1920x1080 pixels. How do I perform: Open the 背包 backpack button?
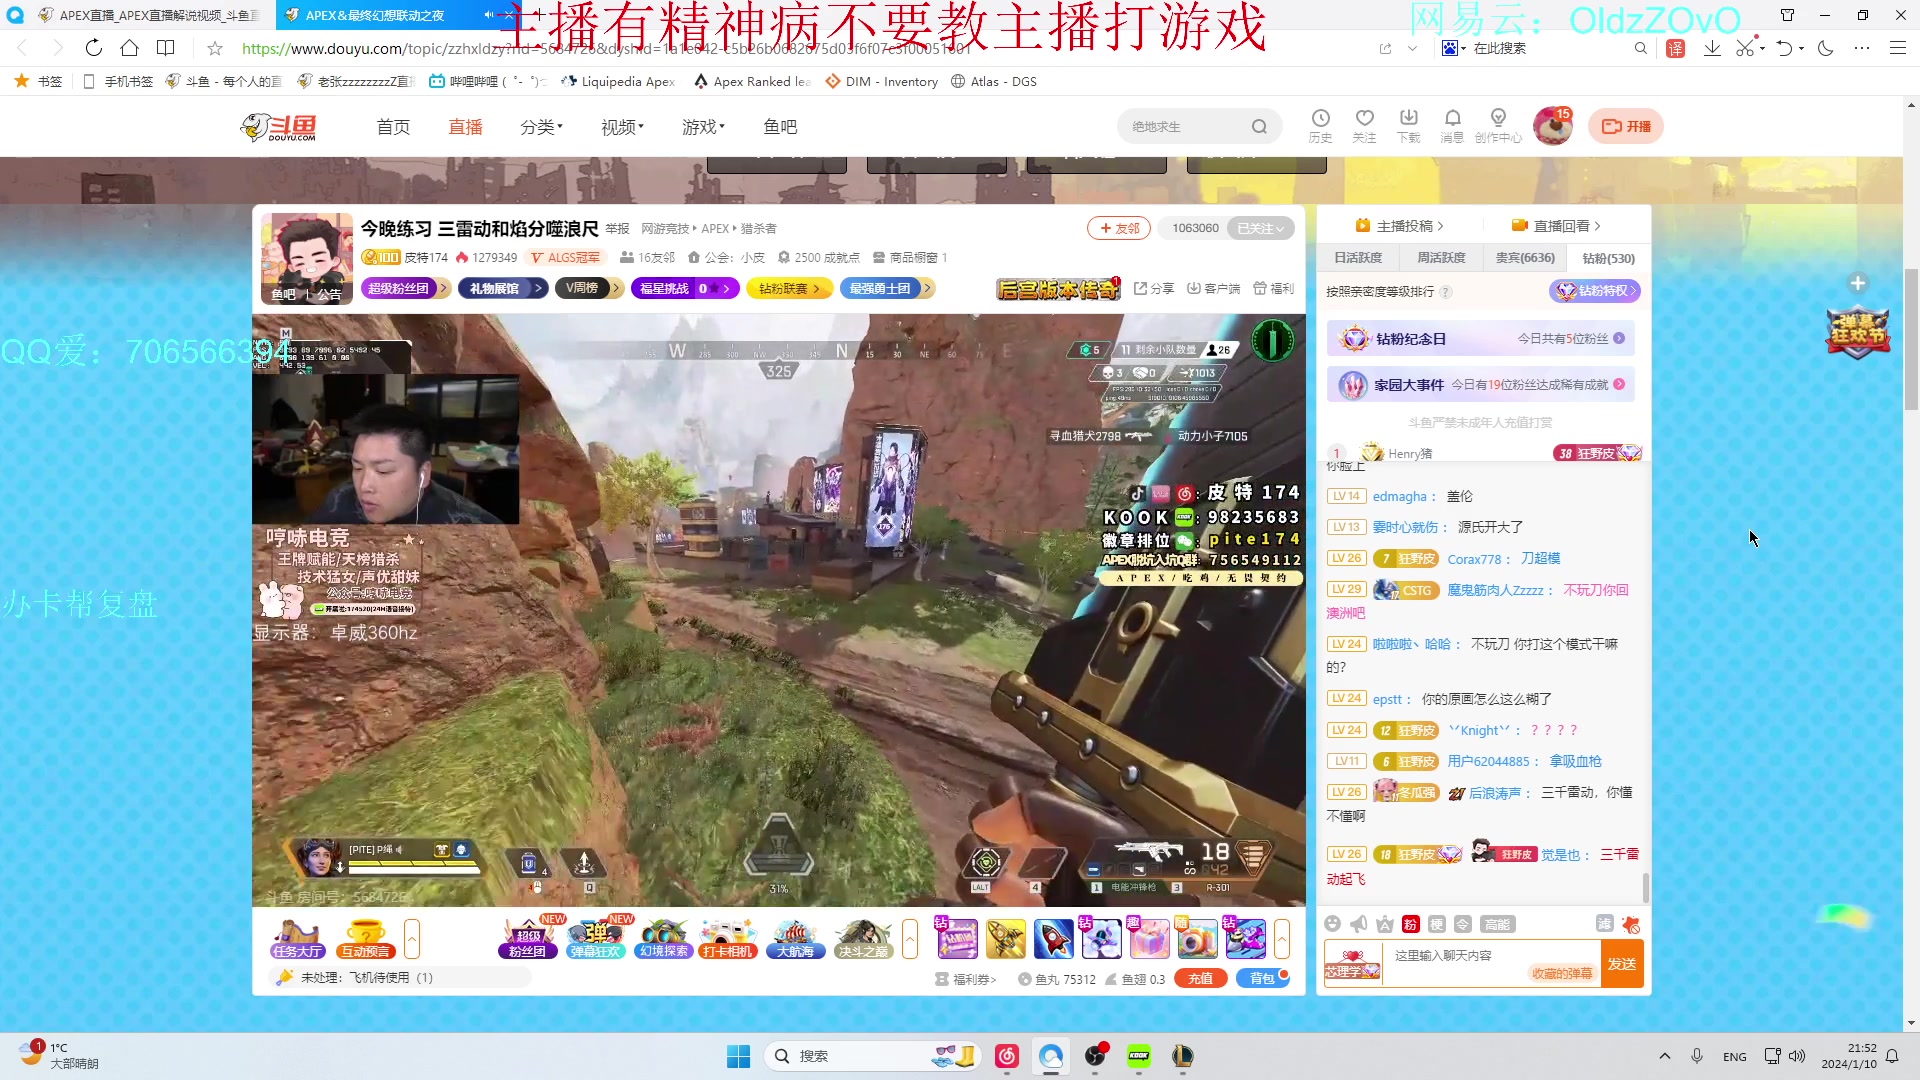click(x=1262, y=979)
